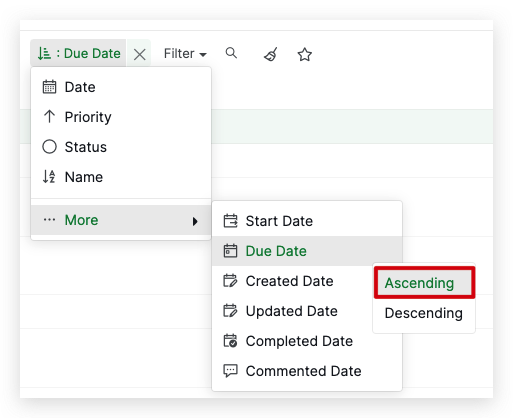Choose Priority from the sort menu

tap(121, 117)
